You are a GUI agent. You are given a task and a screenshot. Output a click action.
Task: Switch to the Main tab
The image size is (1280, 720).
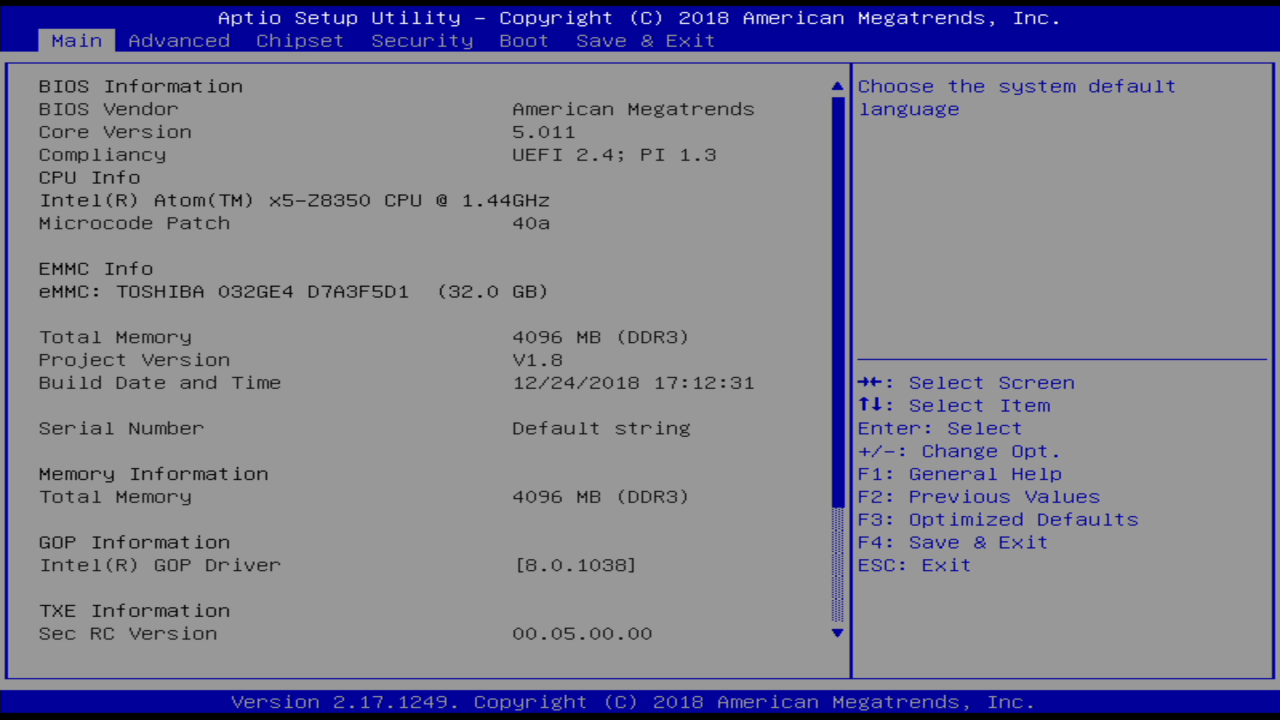click(x=77, y=41)
